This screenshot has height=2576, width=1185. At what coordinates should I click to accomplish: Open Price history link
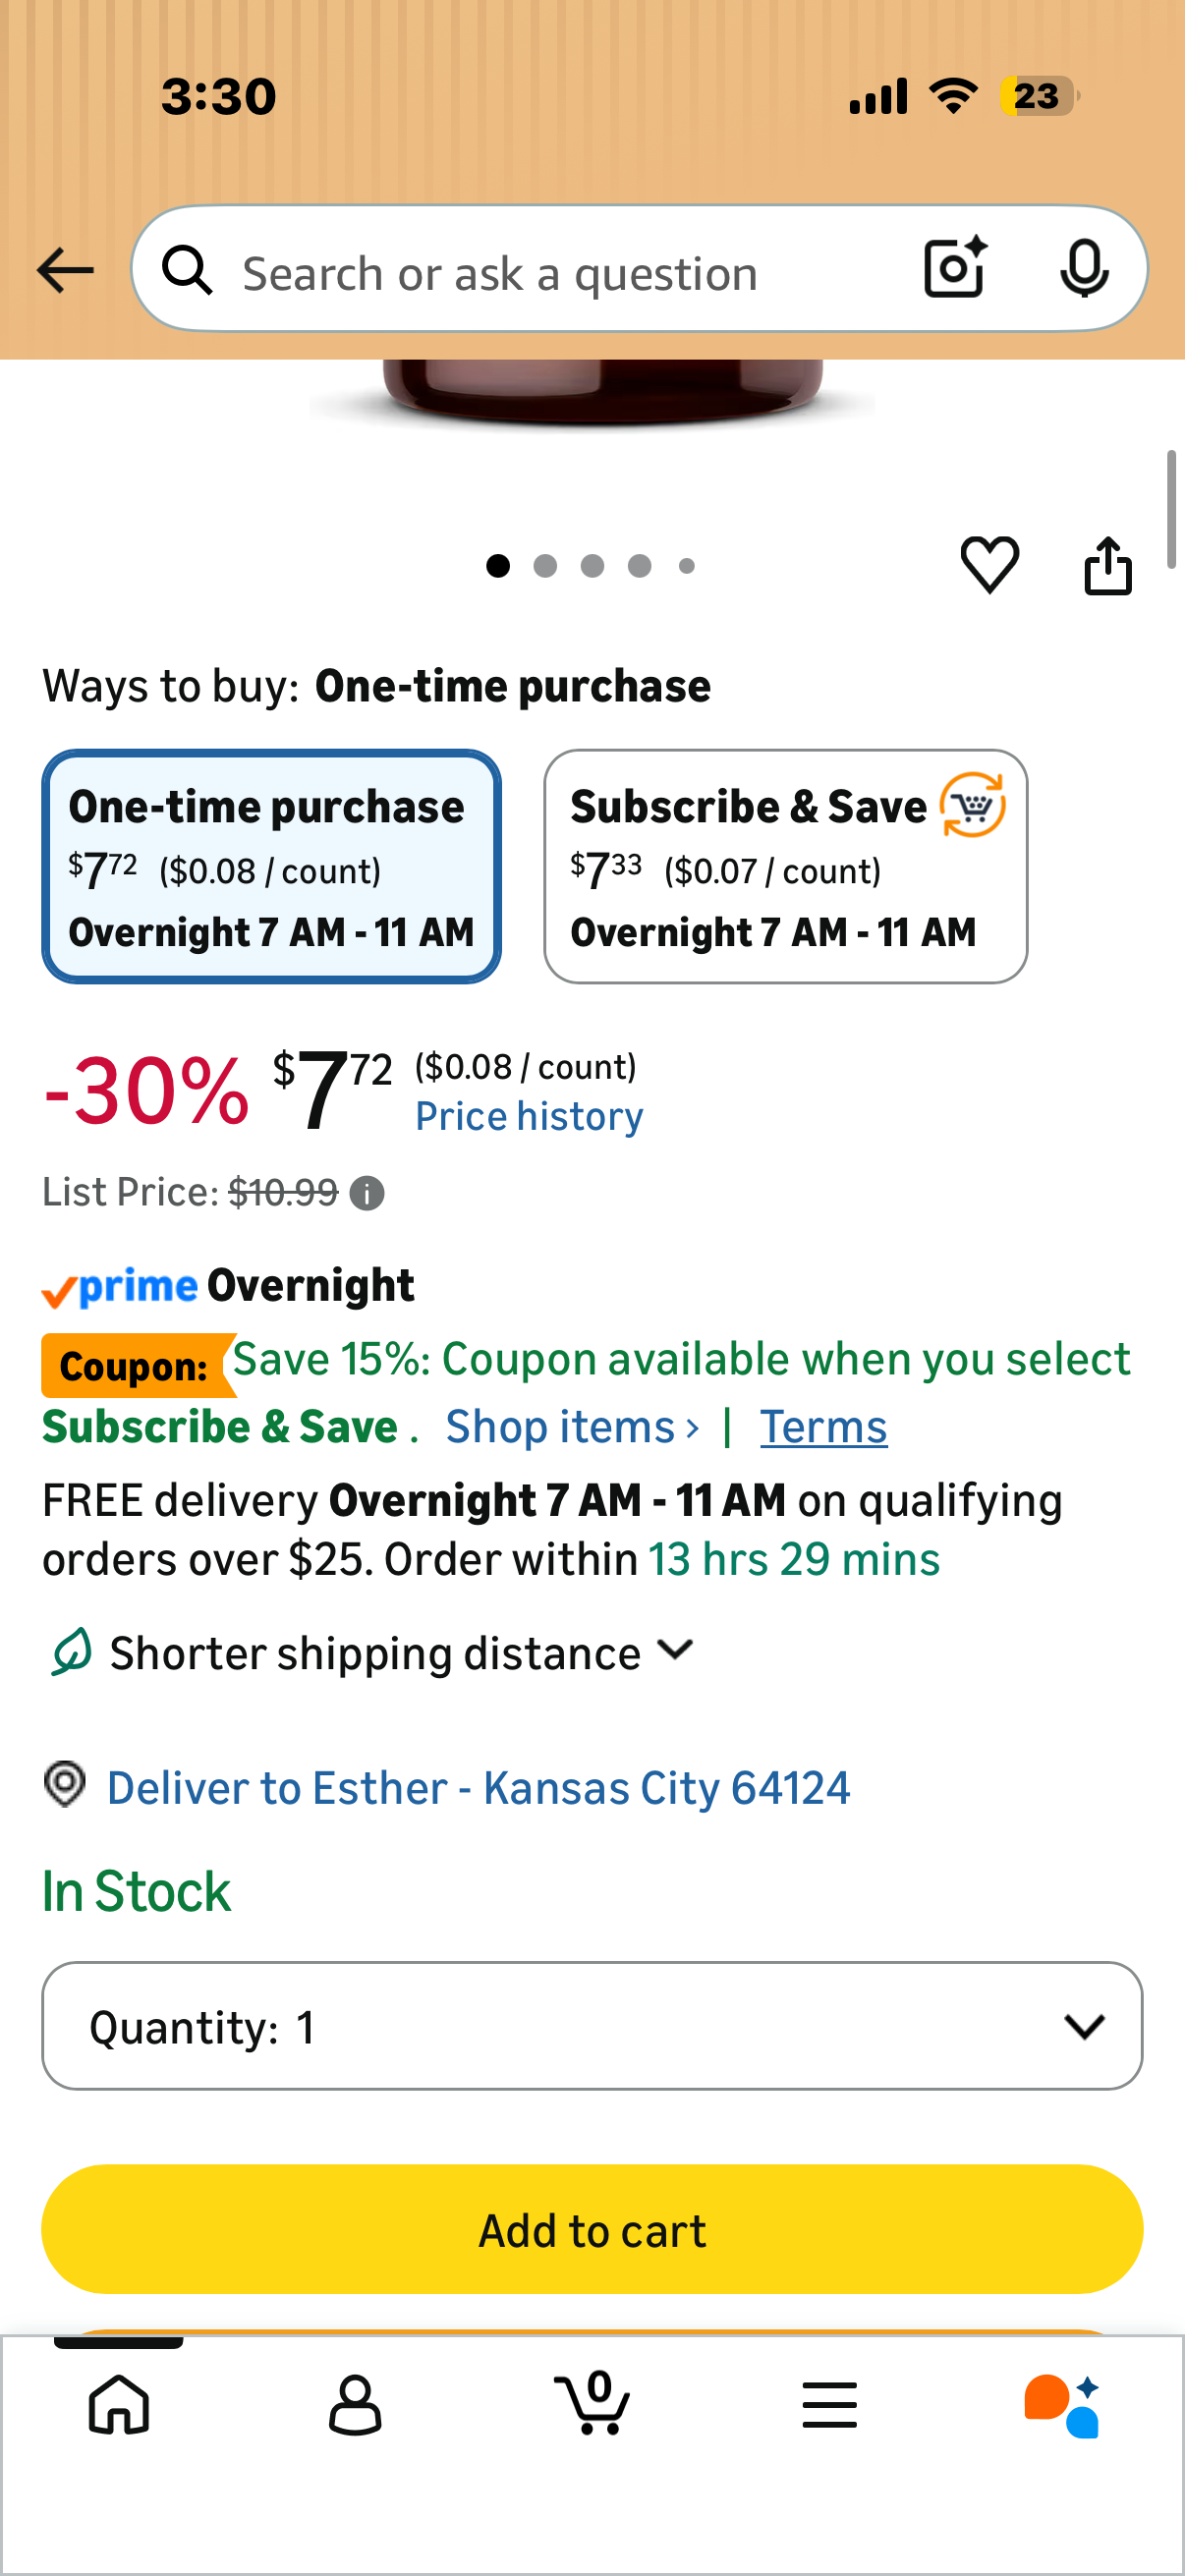point(529,1116)
